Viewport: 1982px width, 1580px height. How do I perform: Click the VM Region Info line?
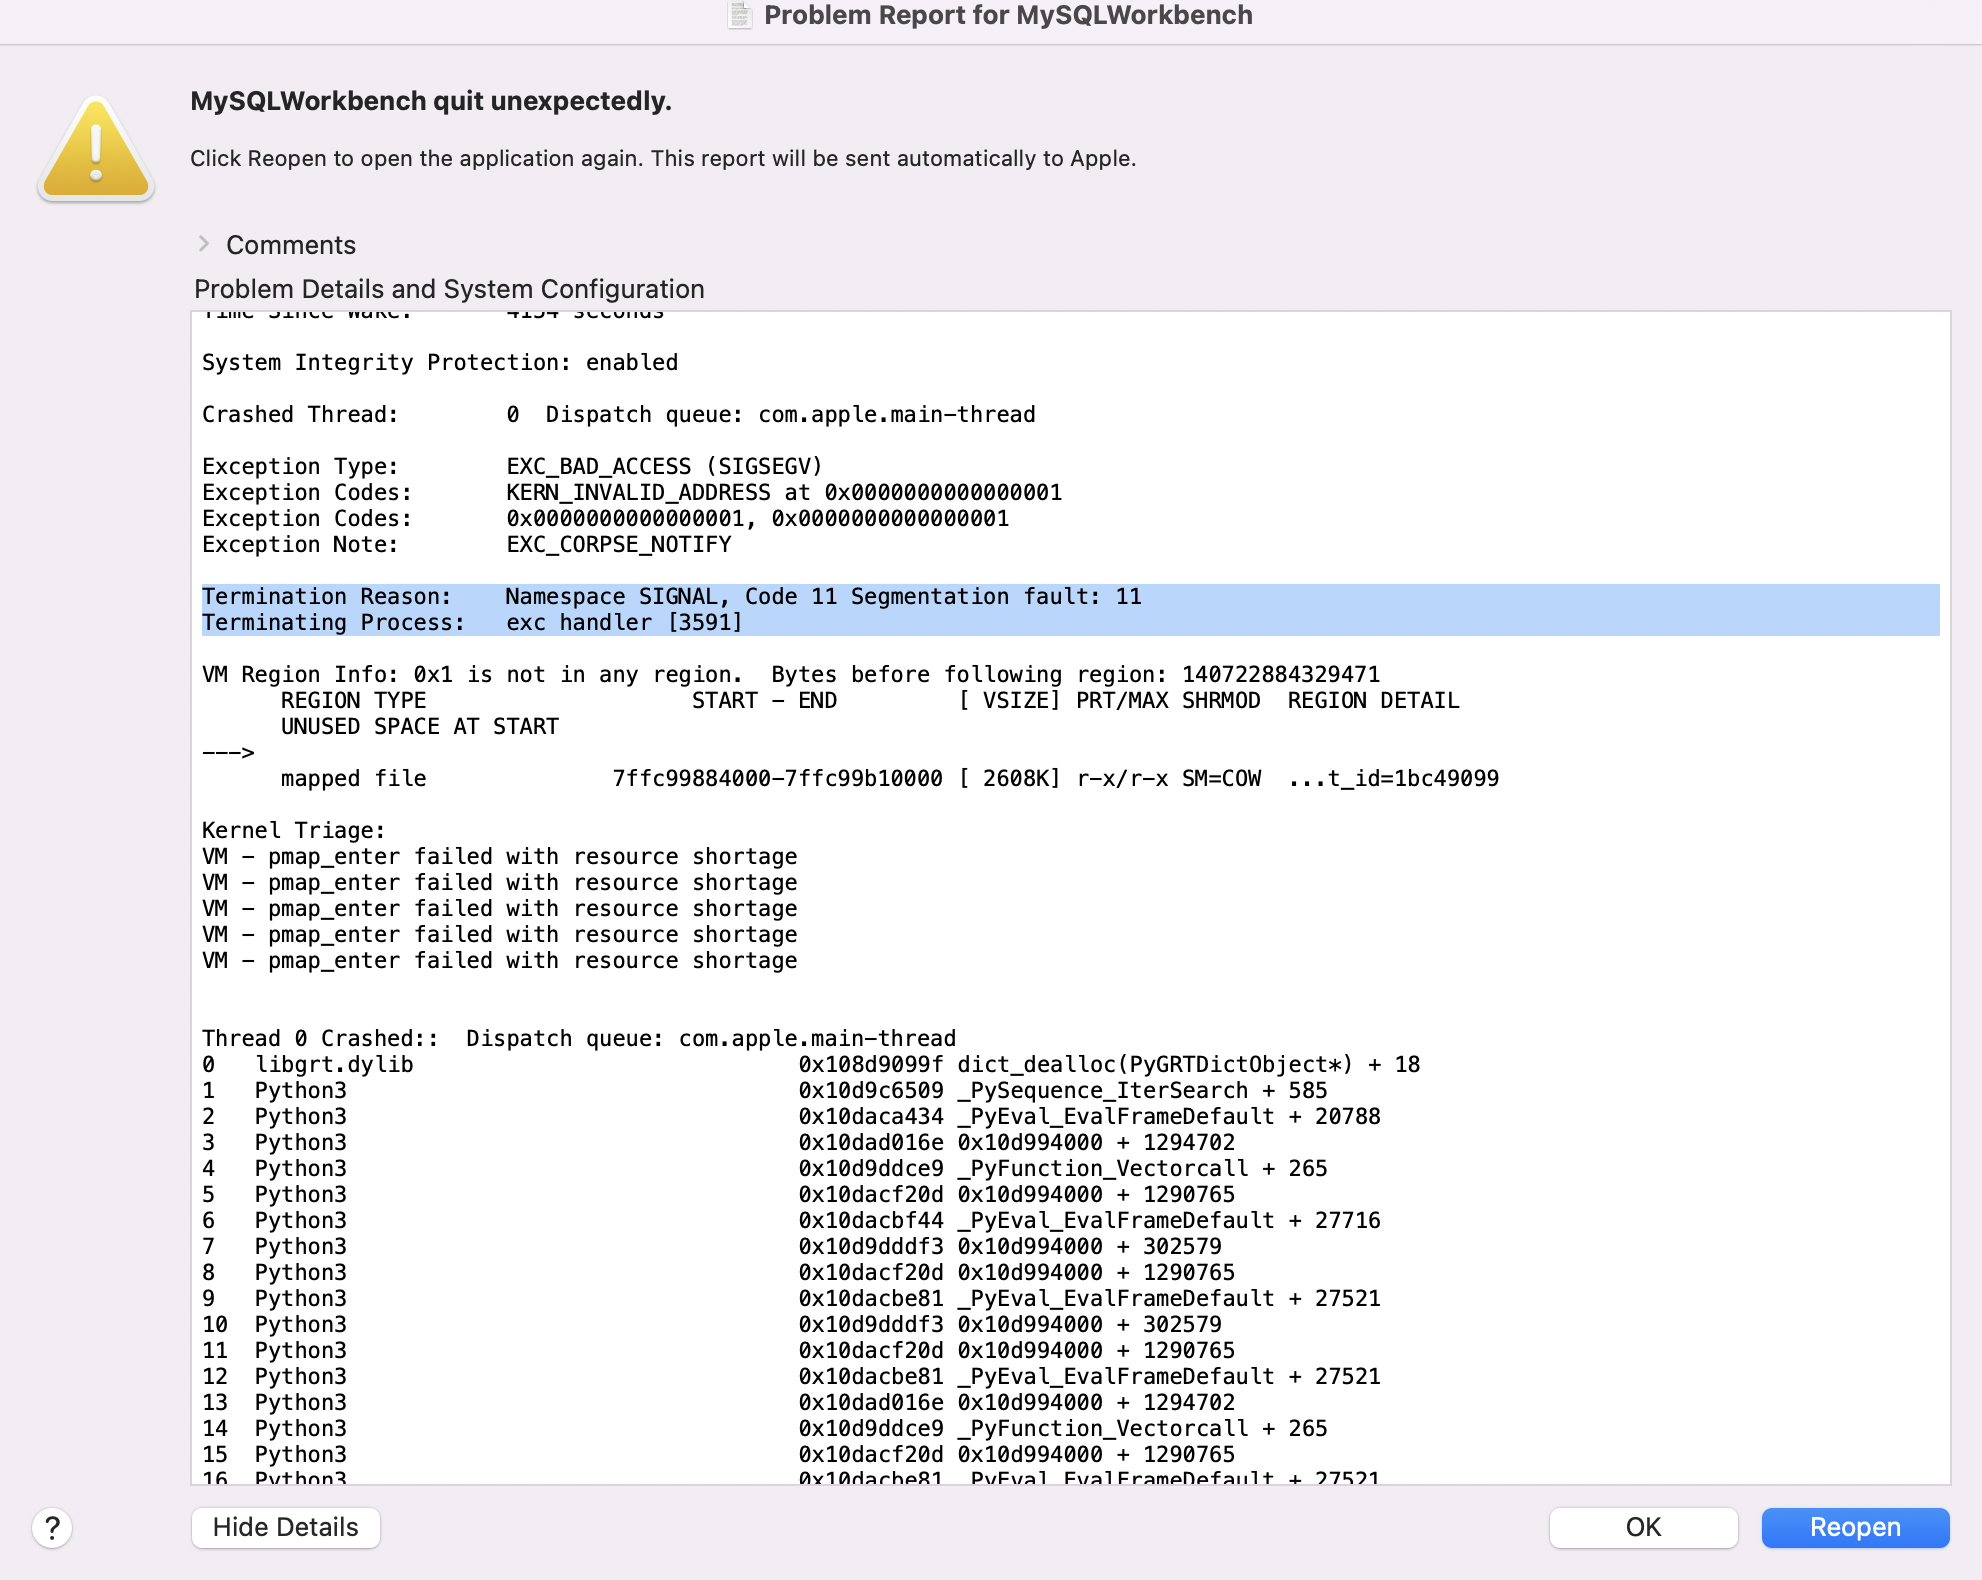coord(791,675)
